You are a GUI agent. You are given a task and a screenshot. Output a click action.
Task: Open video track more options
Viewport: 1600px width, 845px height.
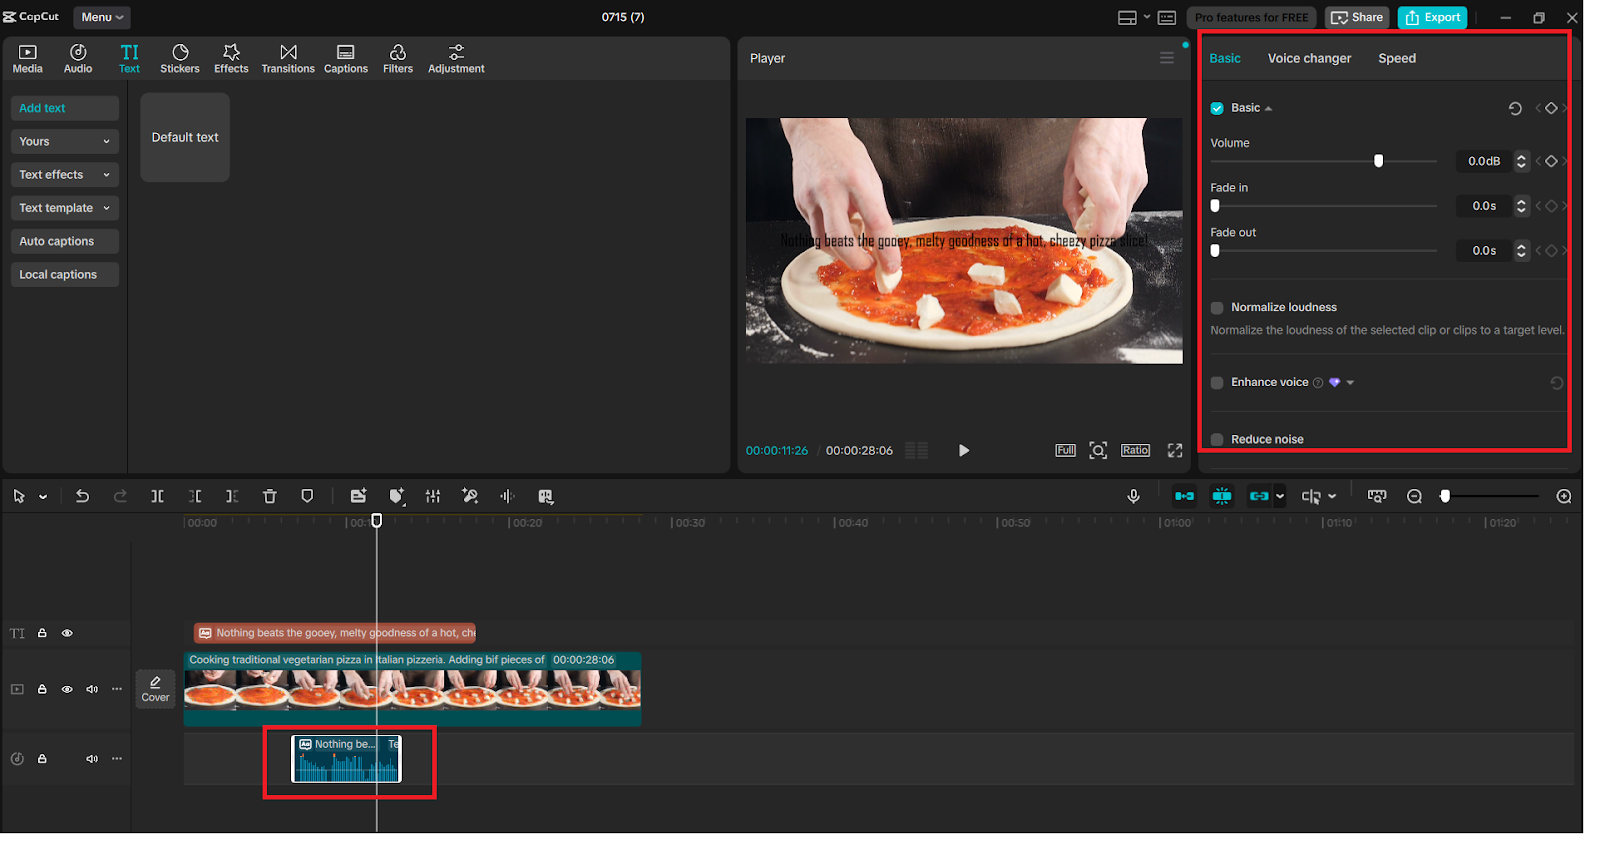[117, 689]
